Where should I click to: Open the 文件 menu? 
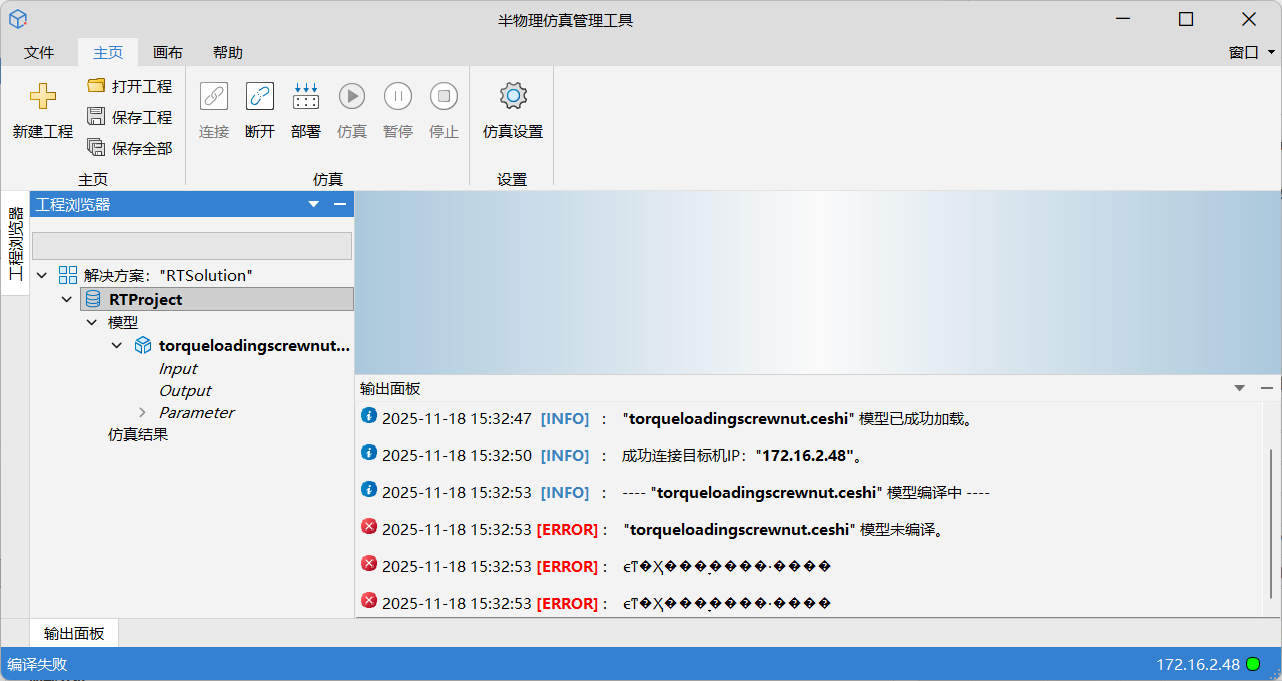39,53
